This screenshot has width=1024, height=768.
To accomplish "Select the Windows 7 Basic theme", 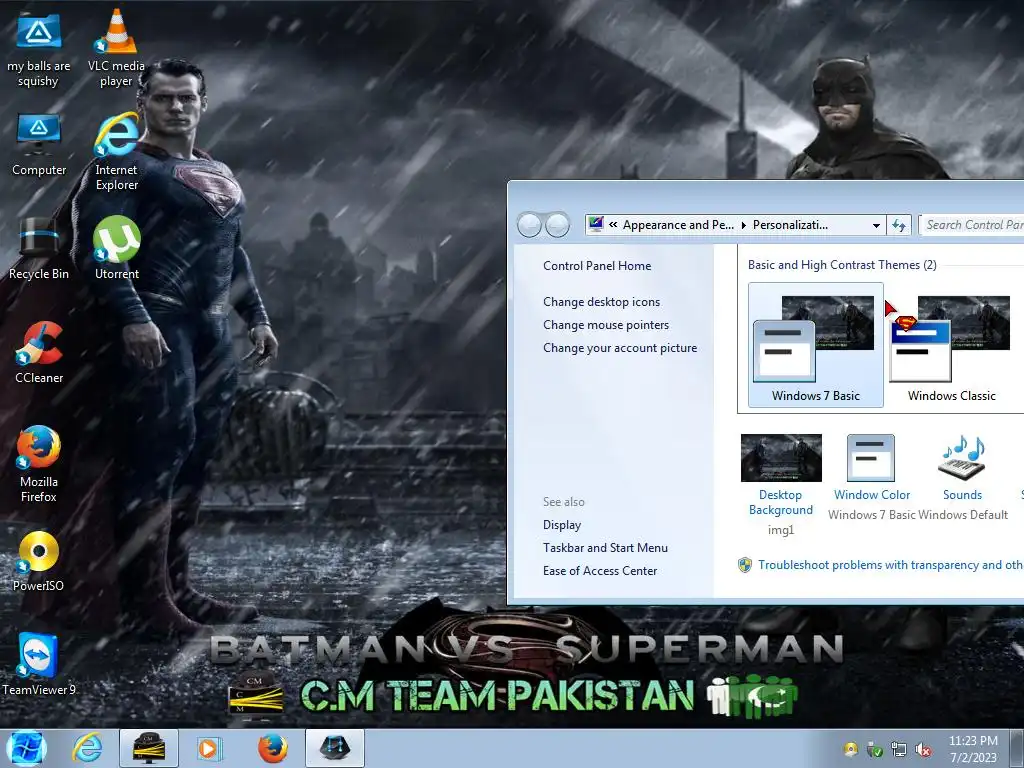I will point(816,345).
